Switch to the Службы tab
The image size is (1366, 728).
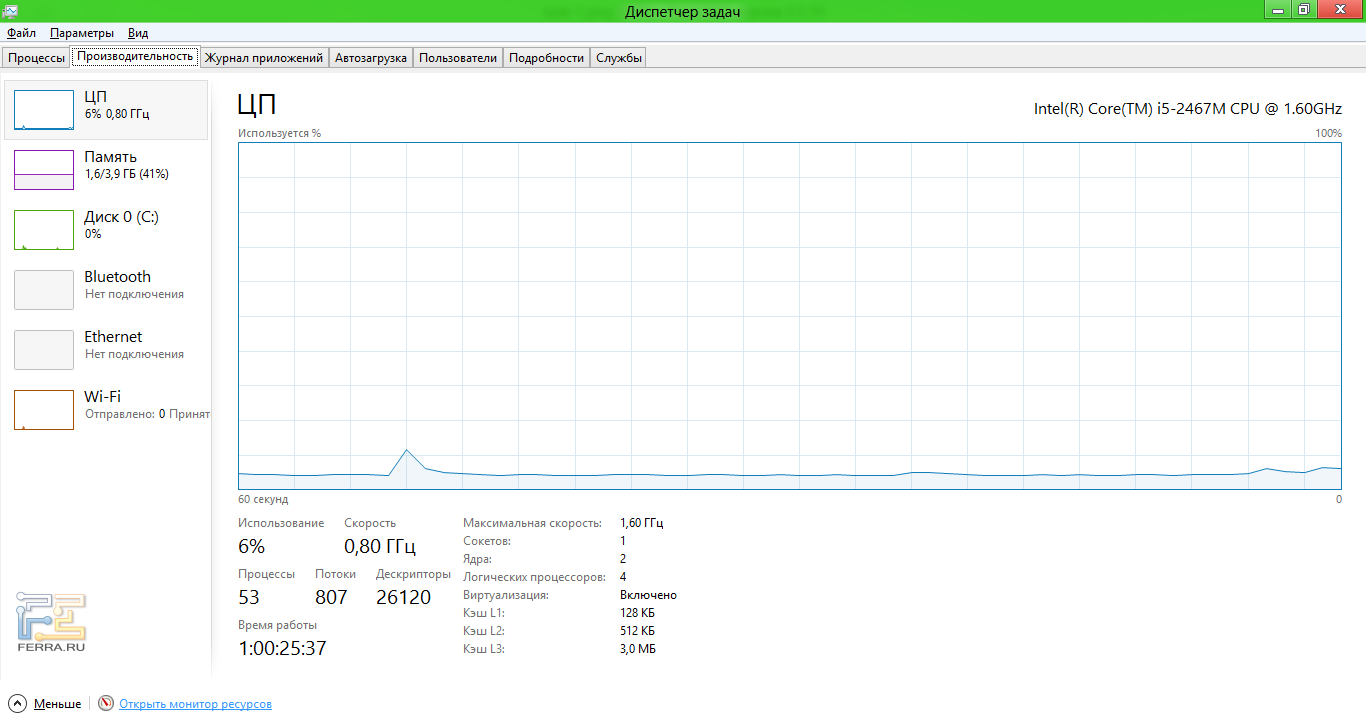tap(618, 58)
